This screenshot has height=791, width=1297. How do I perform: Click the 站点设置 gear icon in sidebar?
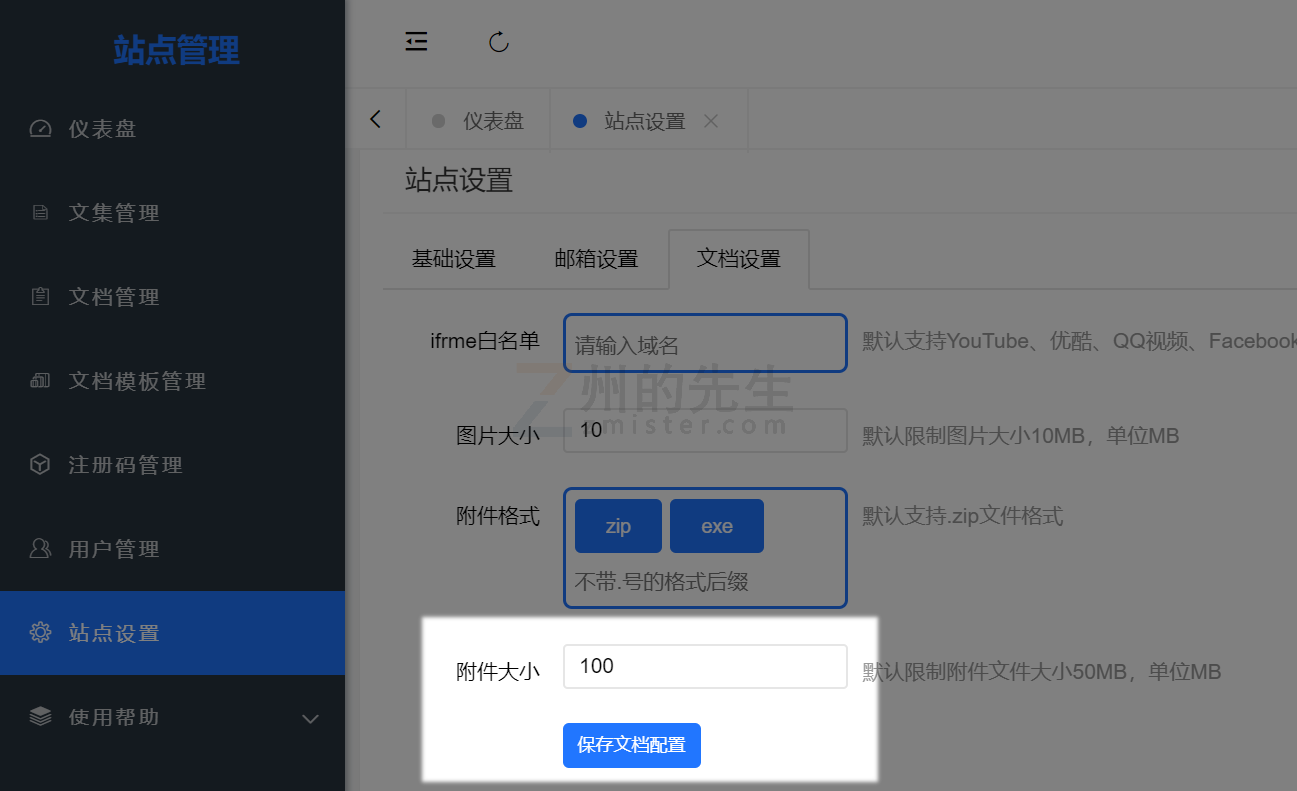click(x=40, y=633)
